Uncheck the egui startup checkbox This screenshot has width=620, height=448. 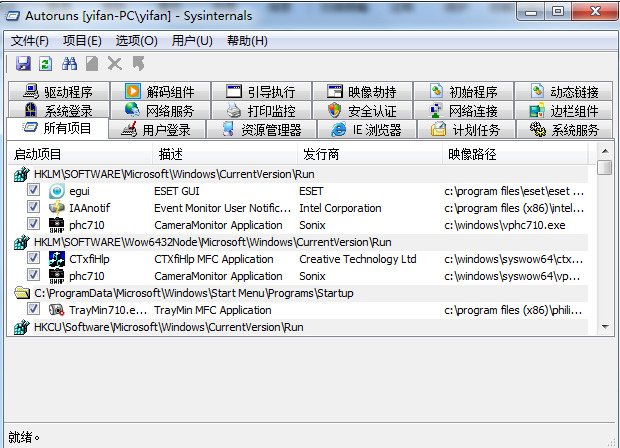(x=33, y=190)
